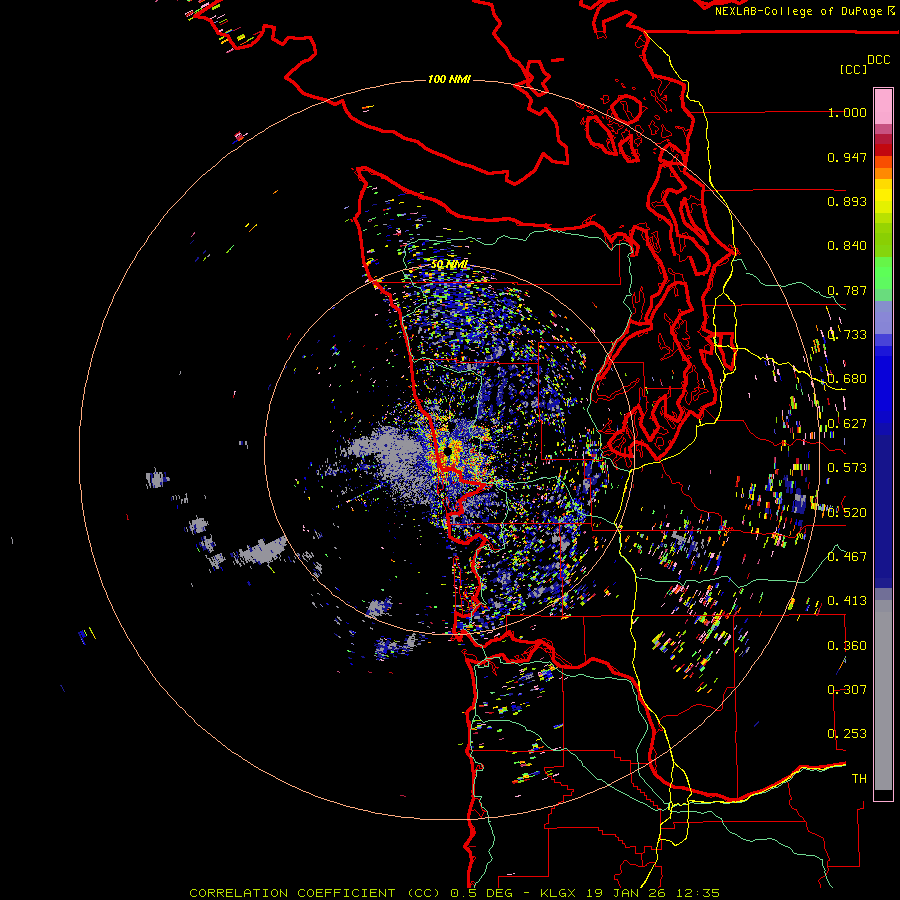Click the 0.360 color scale value
Image resolution: width=900 pixels, height=900 pixels.
click(847, 646)
